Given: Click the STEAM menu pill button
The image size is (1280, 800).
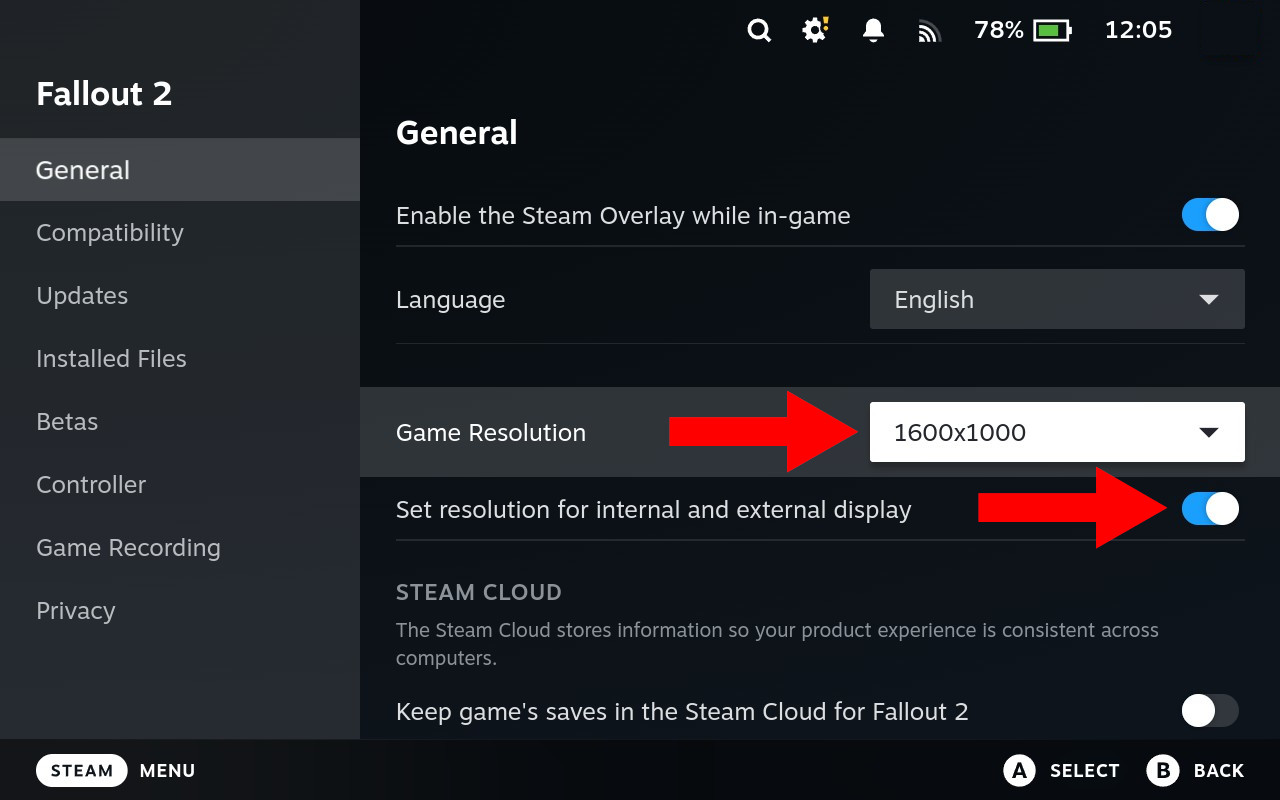Looking at the screenshot, I should [82, 770].
